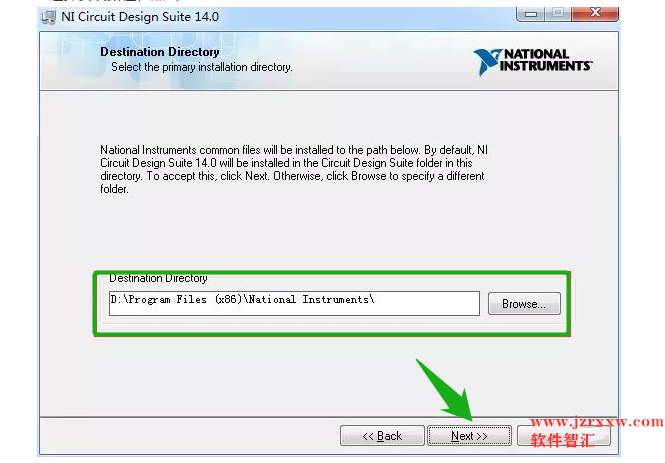Open the Browse... folder chooser

coord(524,304)
